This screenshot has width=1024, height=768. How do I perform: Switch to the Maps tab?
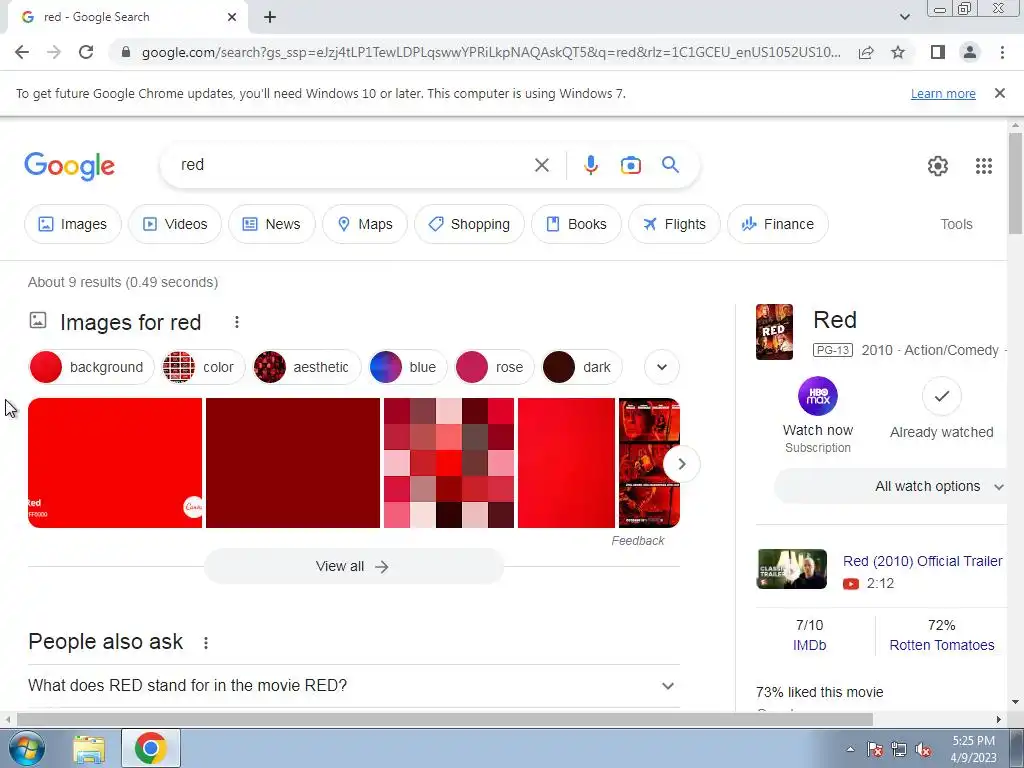click(x=365, y=224)
